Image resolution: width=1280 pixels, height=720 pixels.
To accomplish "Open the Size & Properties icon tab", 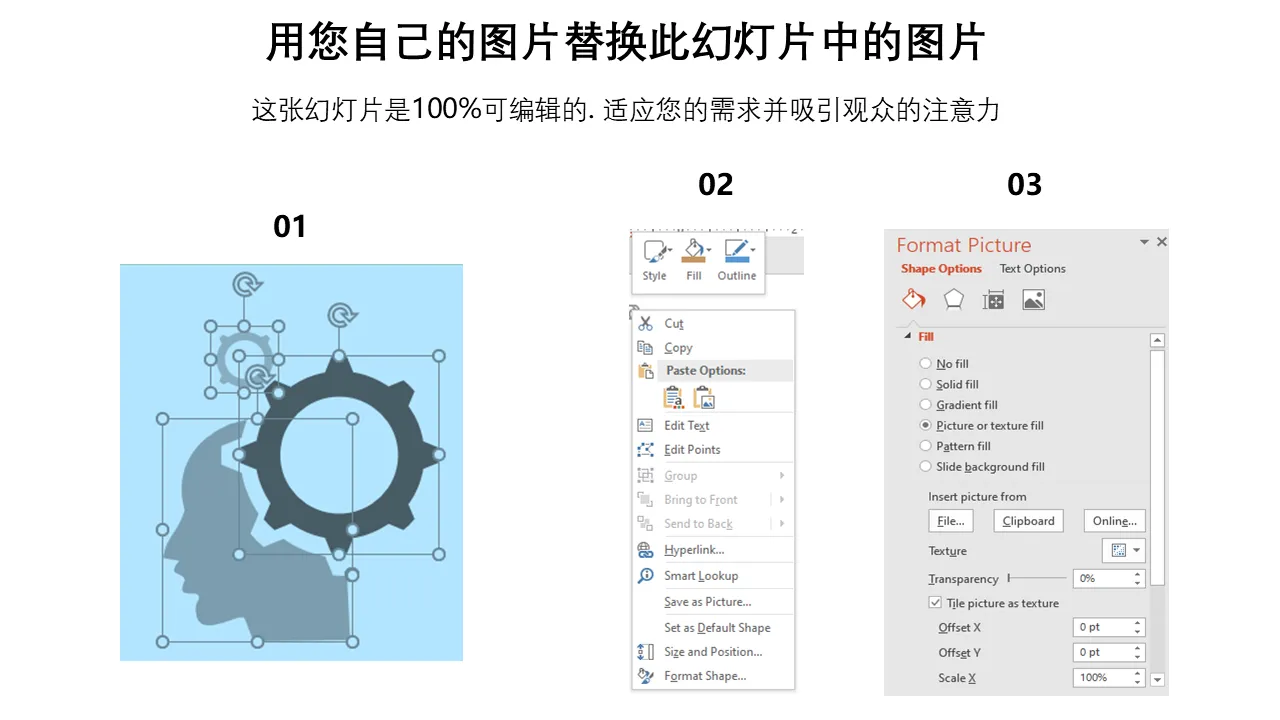I will pyautogui.click(x=993, y=300).
